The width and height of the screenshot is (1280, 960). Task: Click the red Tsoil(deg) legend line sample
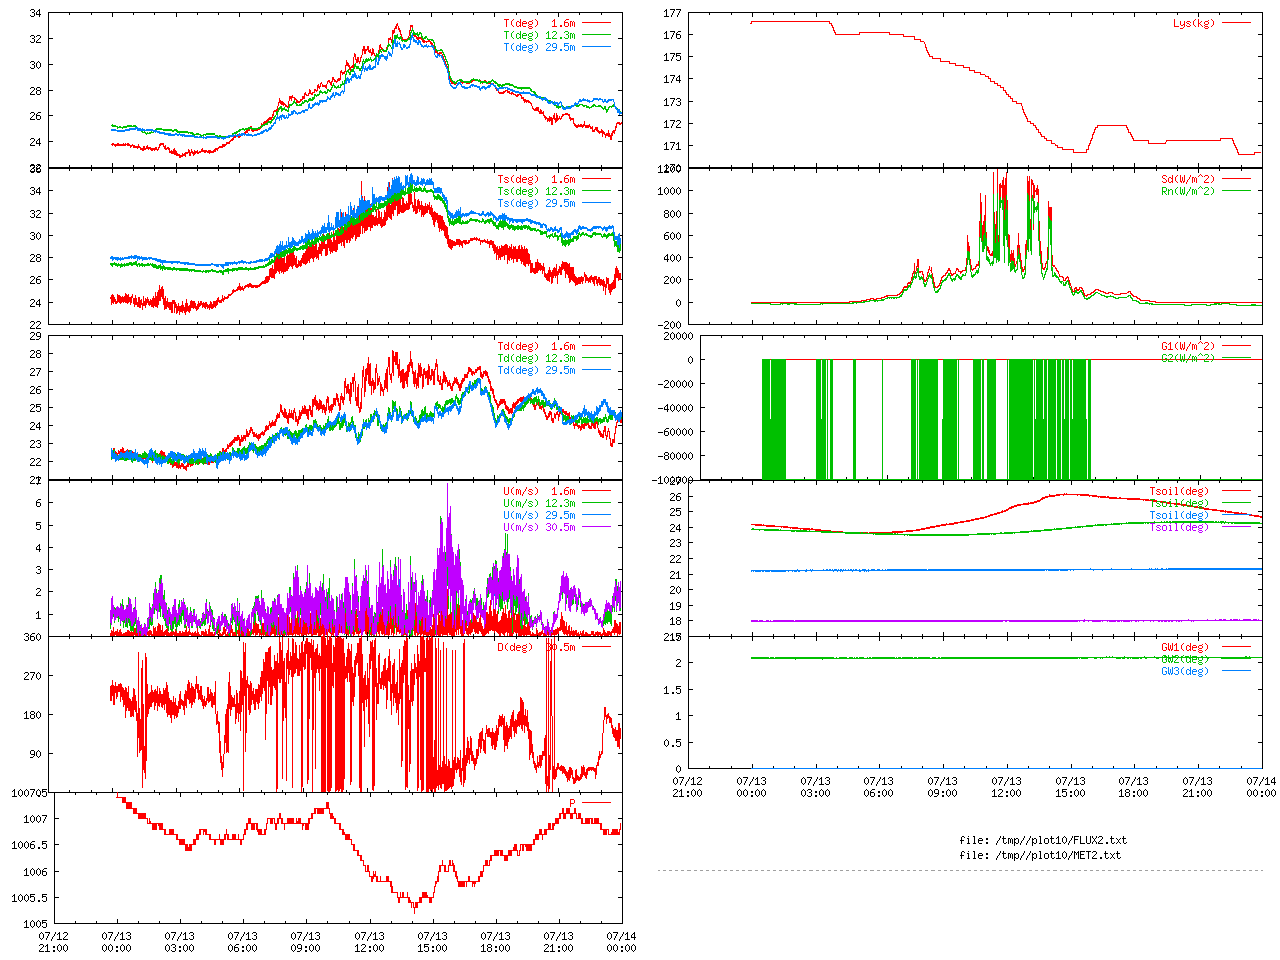(x=1236, y=491)
